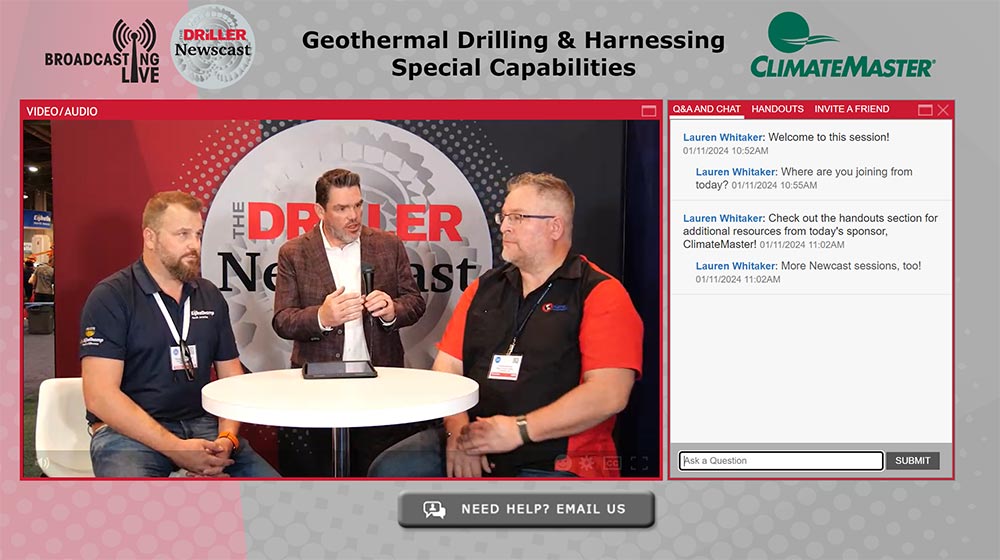The width and height of the screenshot is (1000, 560).
Task: Select the 01/11/2024 10:52AM timestamp
Action: click(726, 151)
